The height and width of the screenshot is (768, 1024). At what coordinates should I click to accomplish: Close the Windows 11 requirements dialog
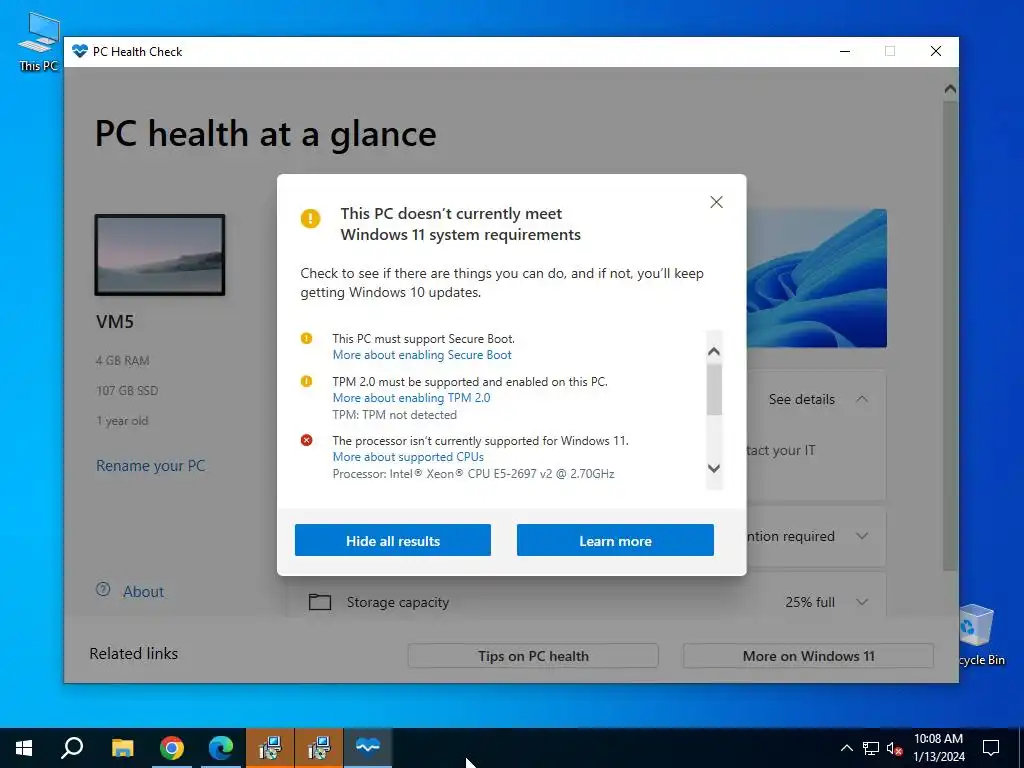(x=716, y=202)
